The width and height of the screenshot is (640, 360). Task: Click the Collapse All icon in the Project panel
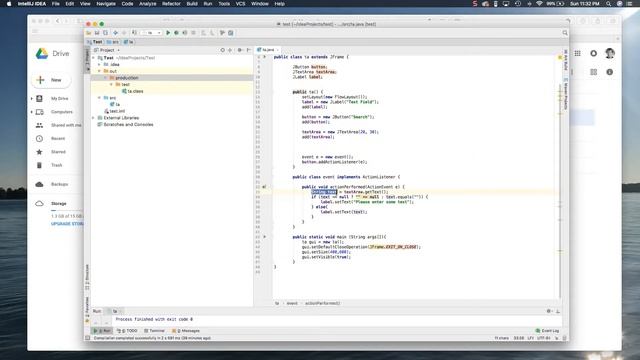coord(230,50)
